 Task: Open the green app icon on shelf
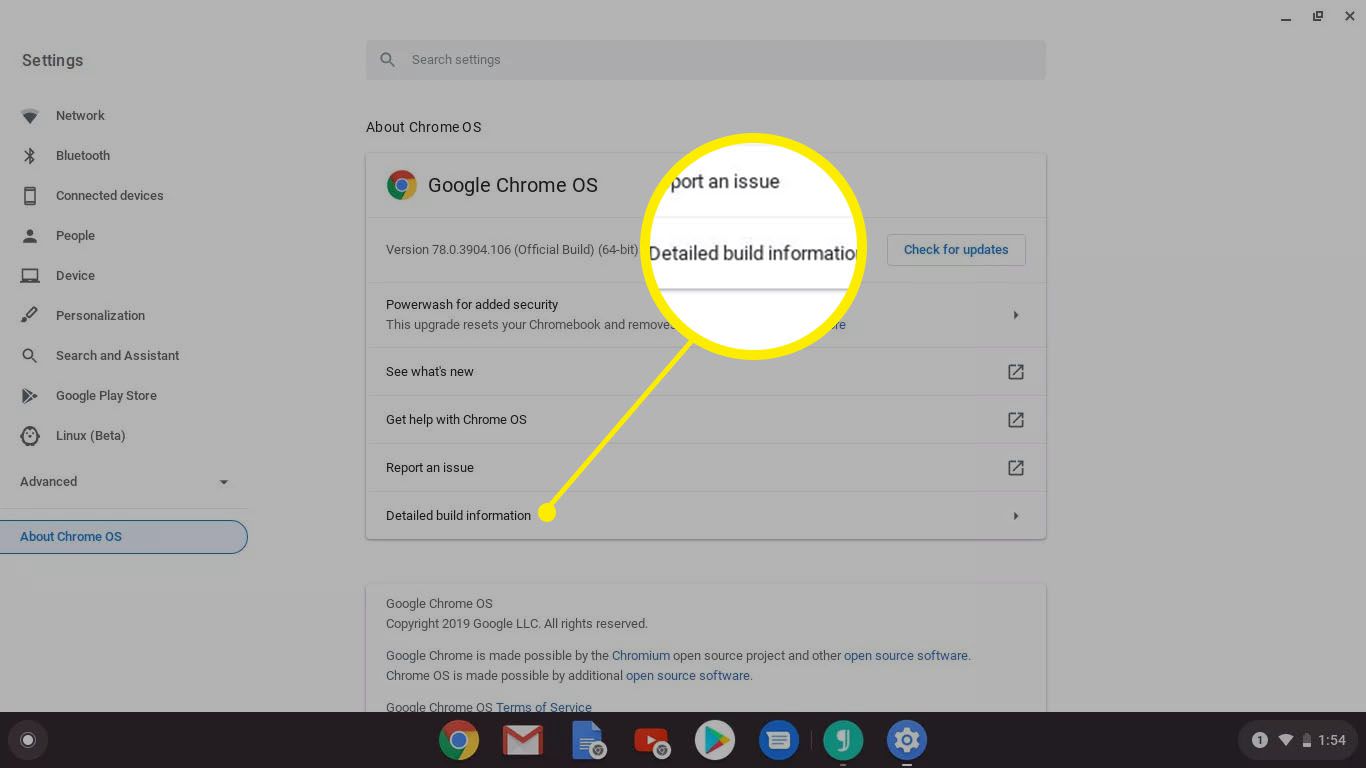(x=843, y=740)
